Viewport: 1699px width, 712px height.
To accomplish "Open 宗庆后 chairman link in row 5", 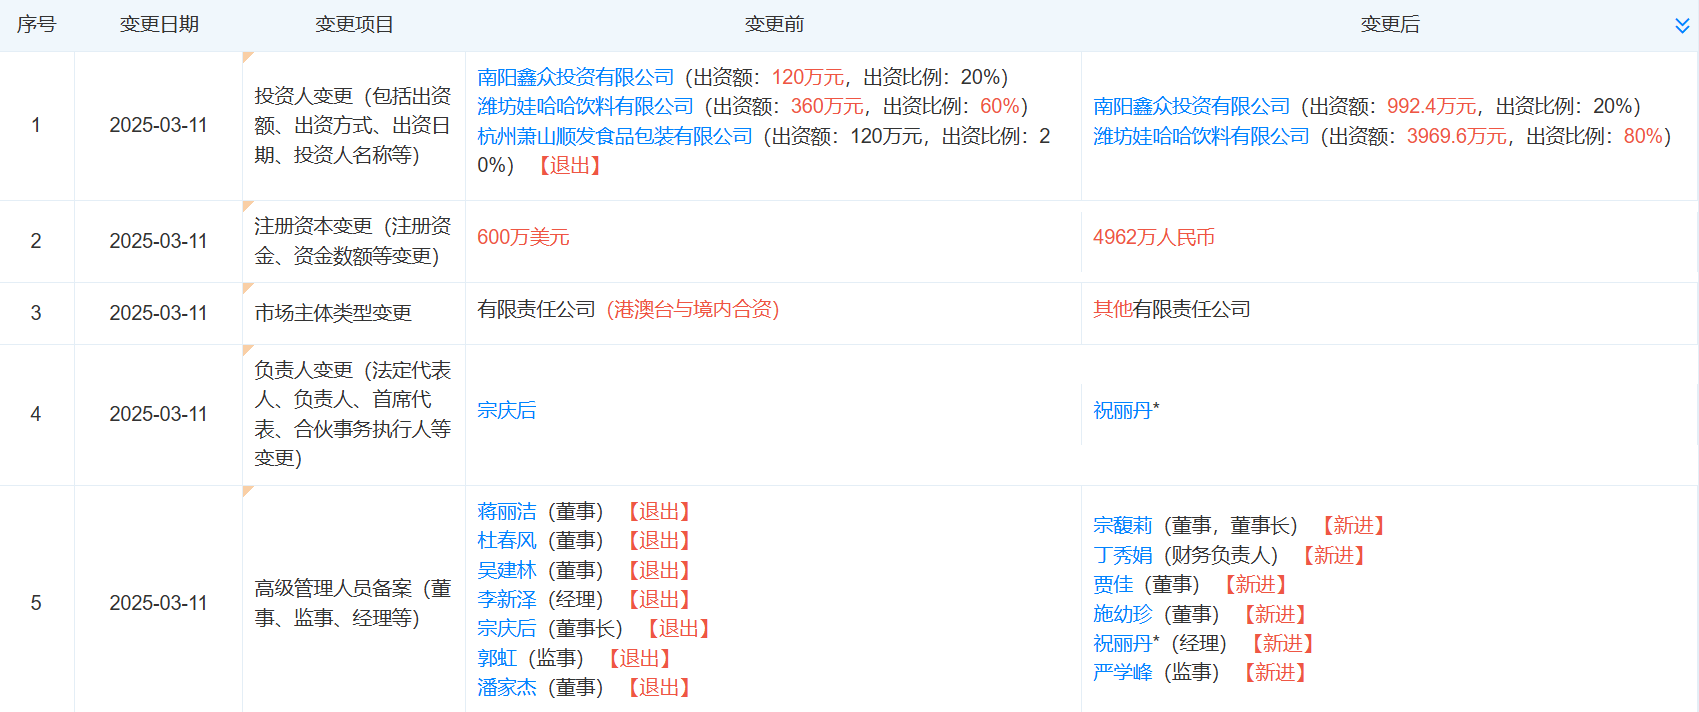I will pyautogui.click(x=506, y=628).
